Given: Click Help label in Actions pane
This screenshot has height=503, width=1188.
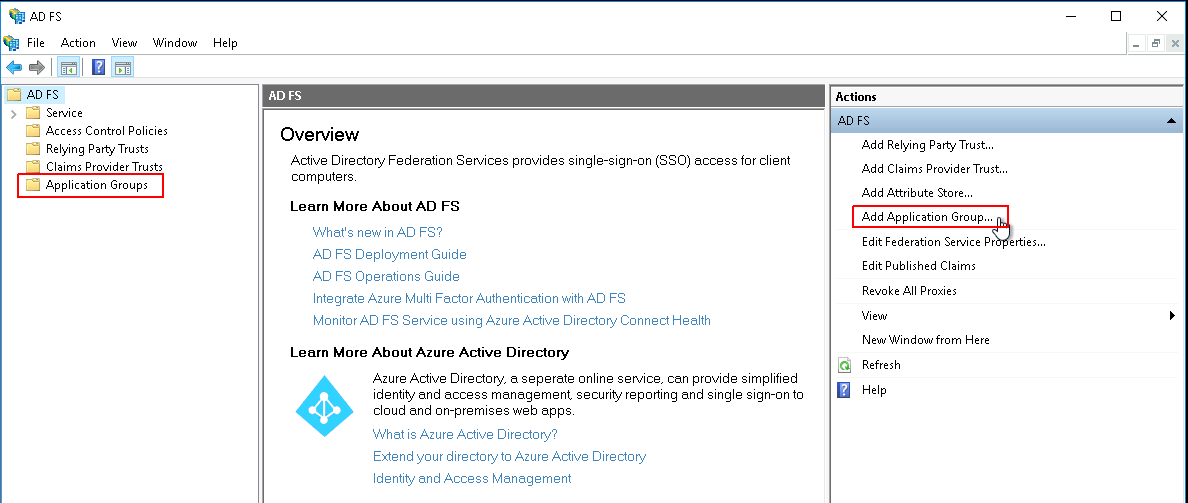Looking at the screenshot, I should pos(874,390).
